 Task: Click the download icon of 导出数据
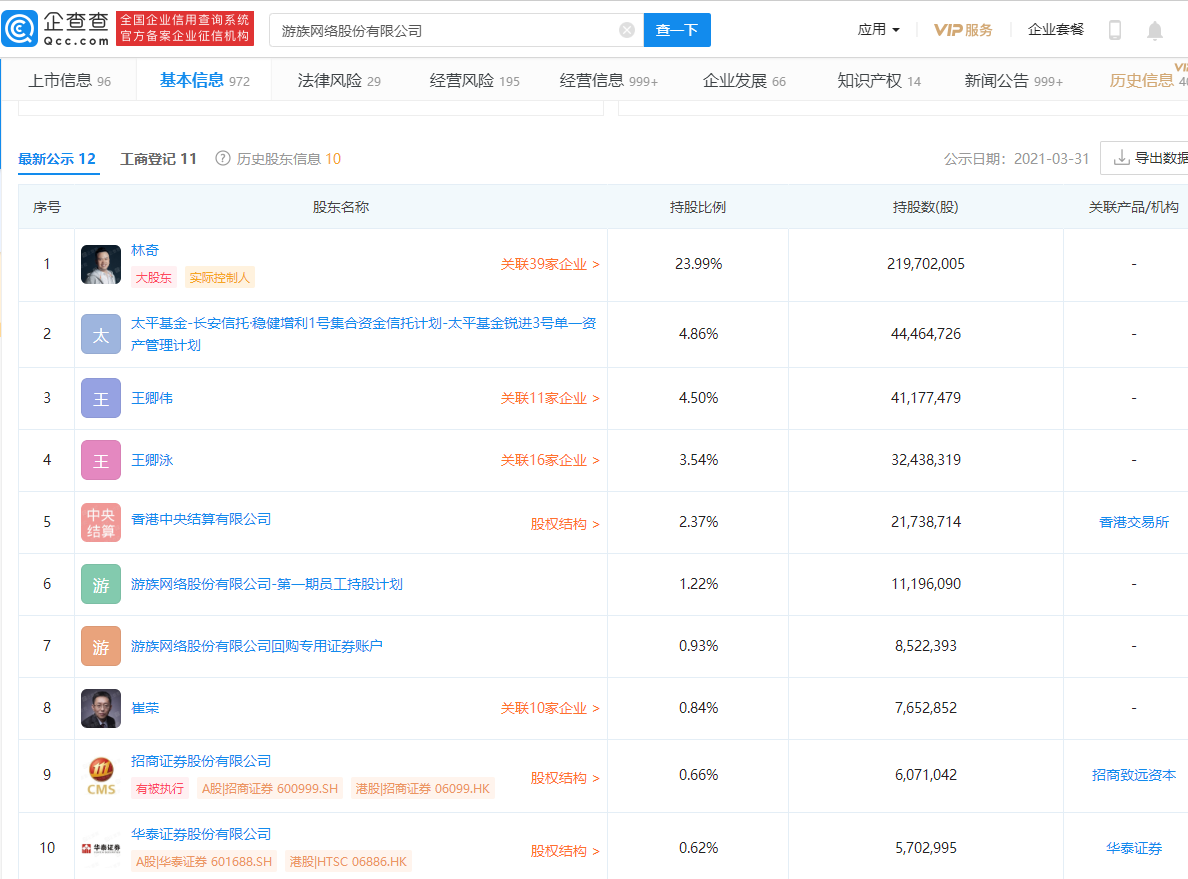pos(1121,158)
